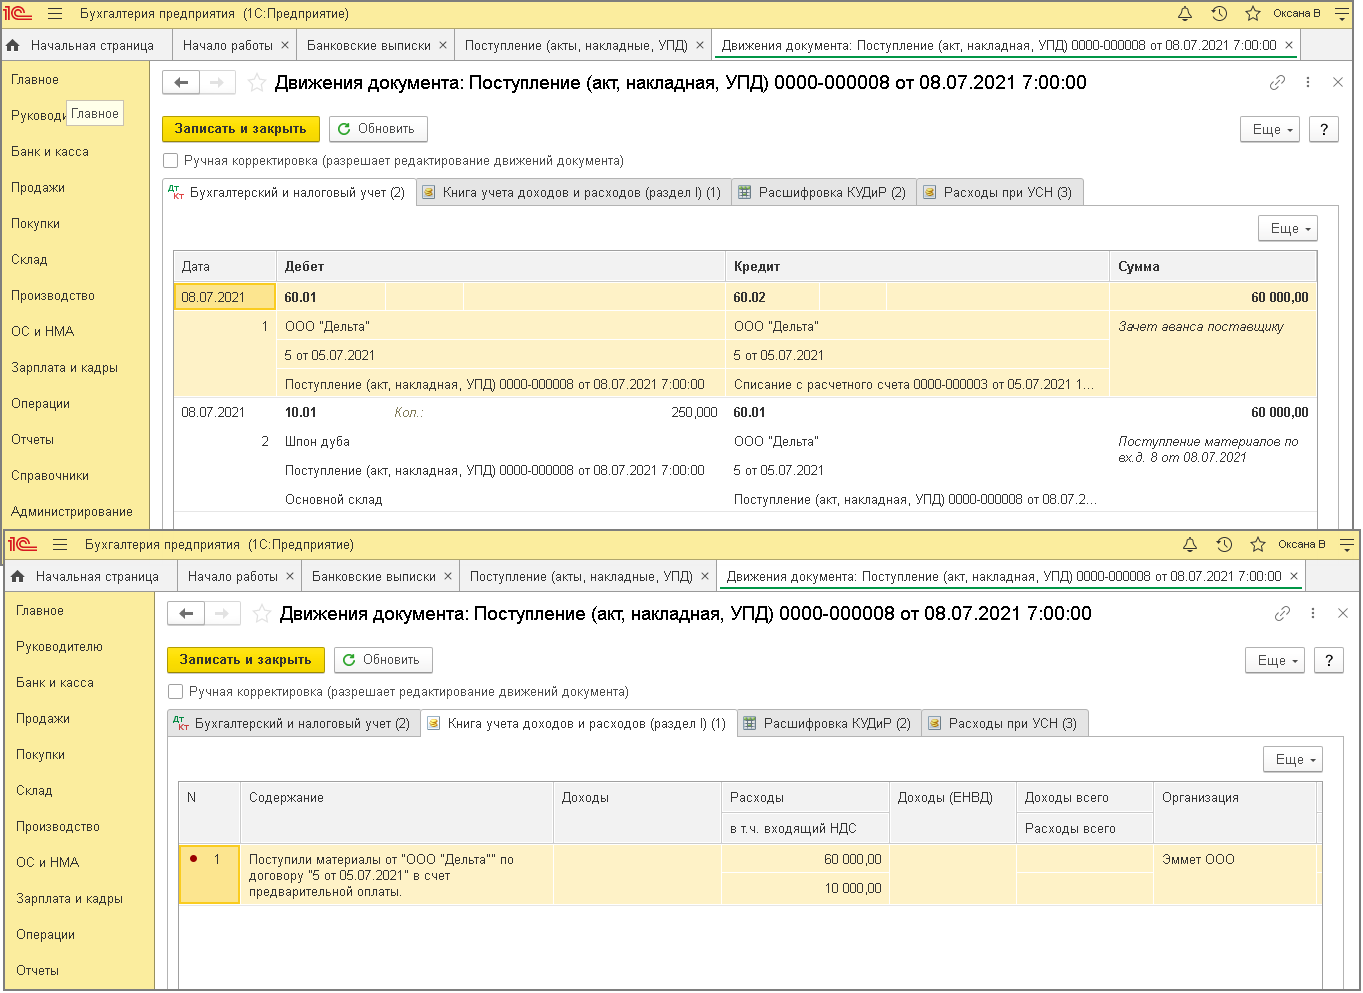Click Обновить button in the bottom window
Screen dimensions: 1363x993
pyautogui.click(x=383, y=660)
